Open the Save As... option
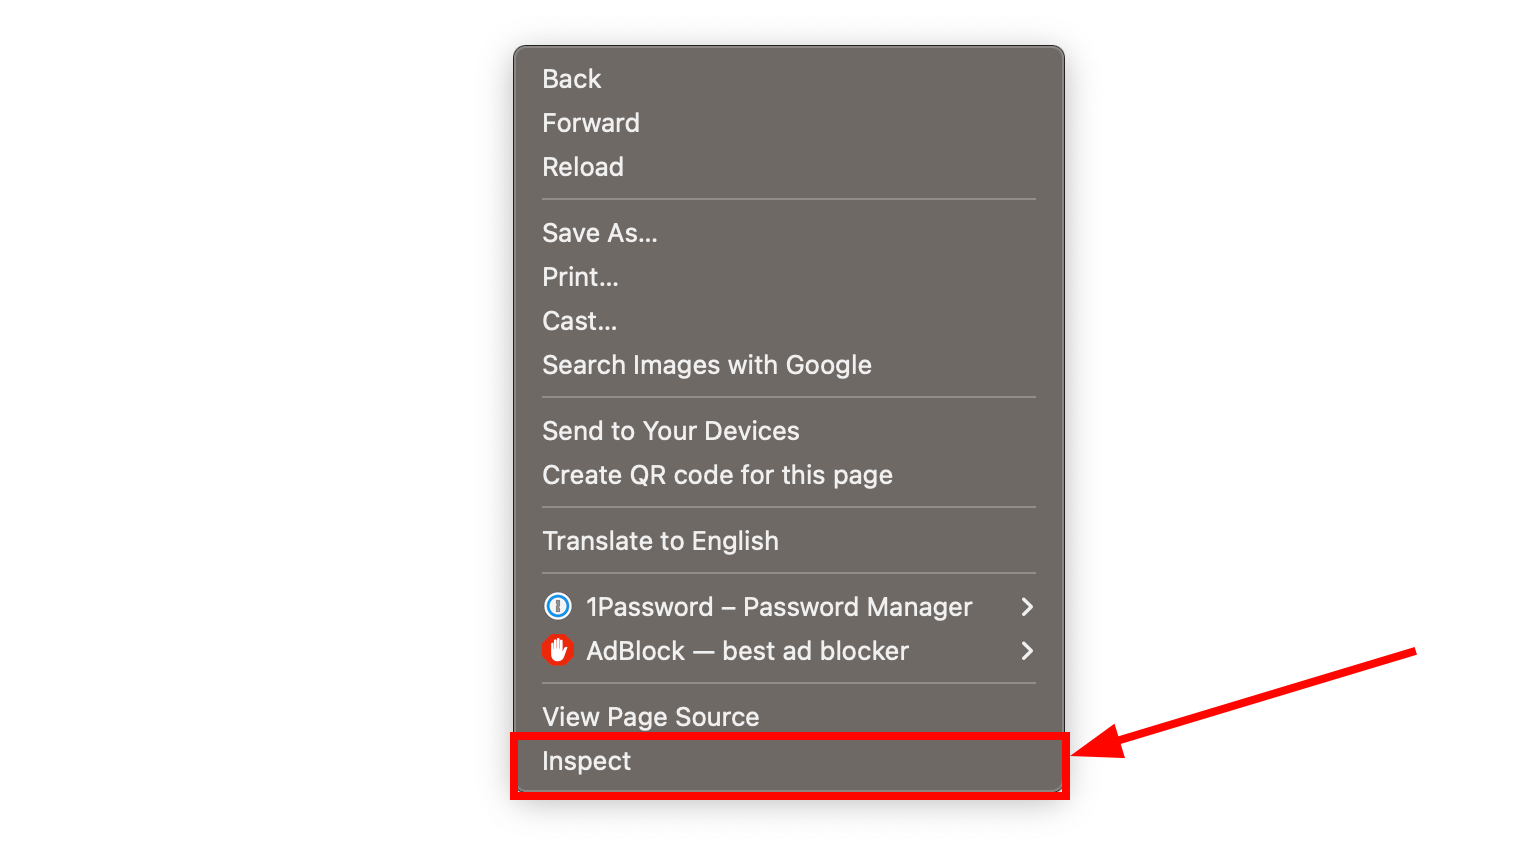 [600, 233]
